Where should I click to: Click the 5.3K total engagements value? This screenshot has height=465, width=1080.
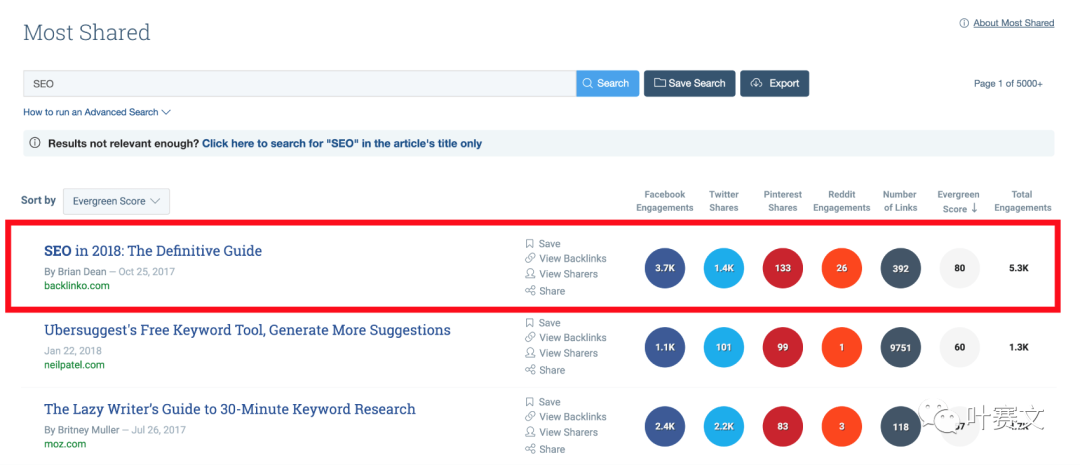[x=1019, y=268]
